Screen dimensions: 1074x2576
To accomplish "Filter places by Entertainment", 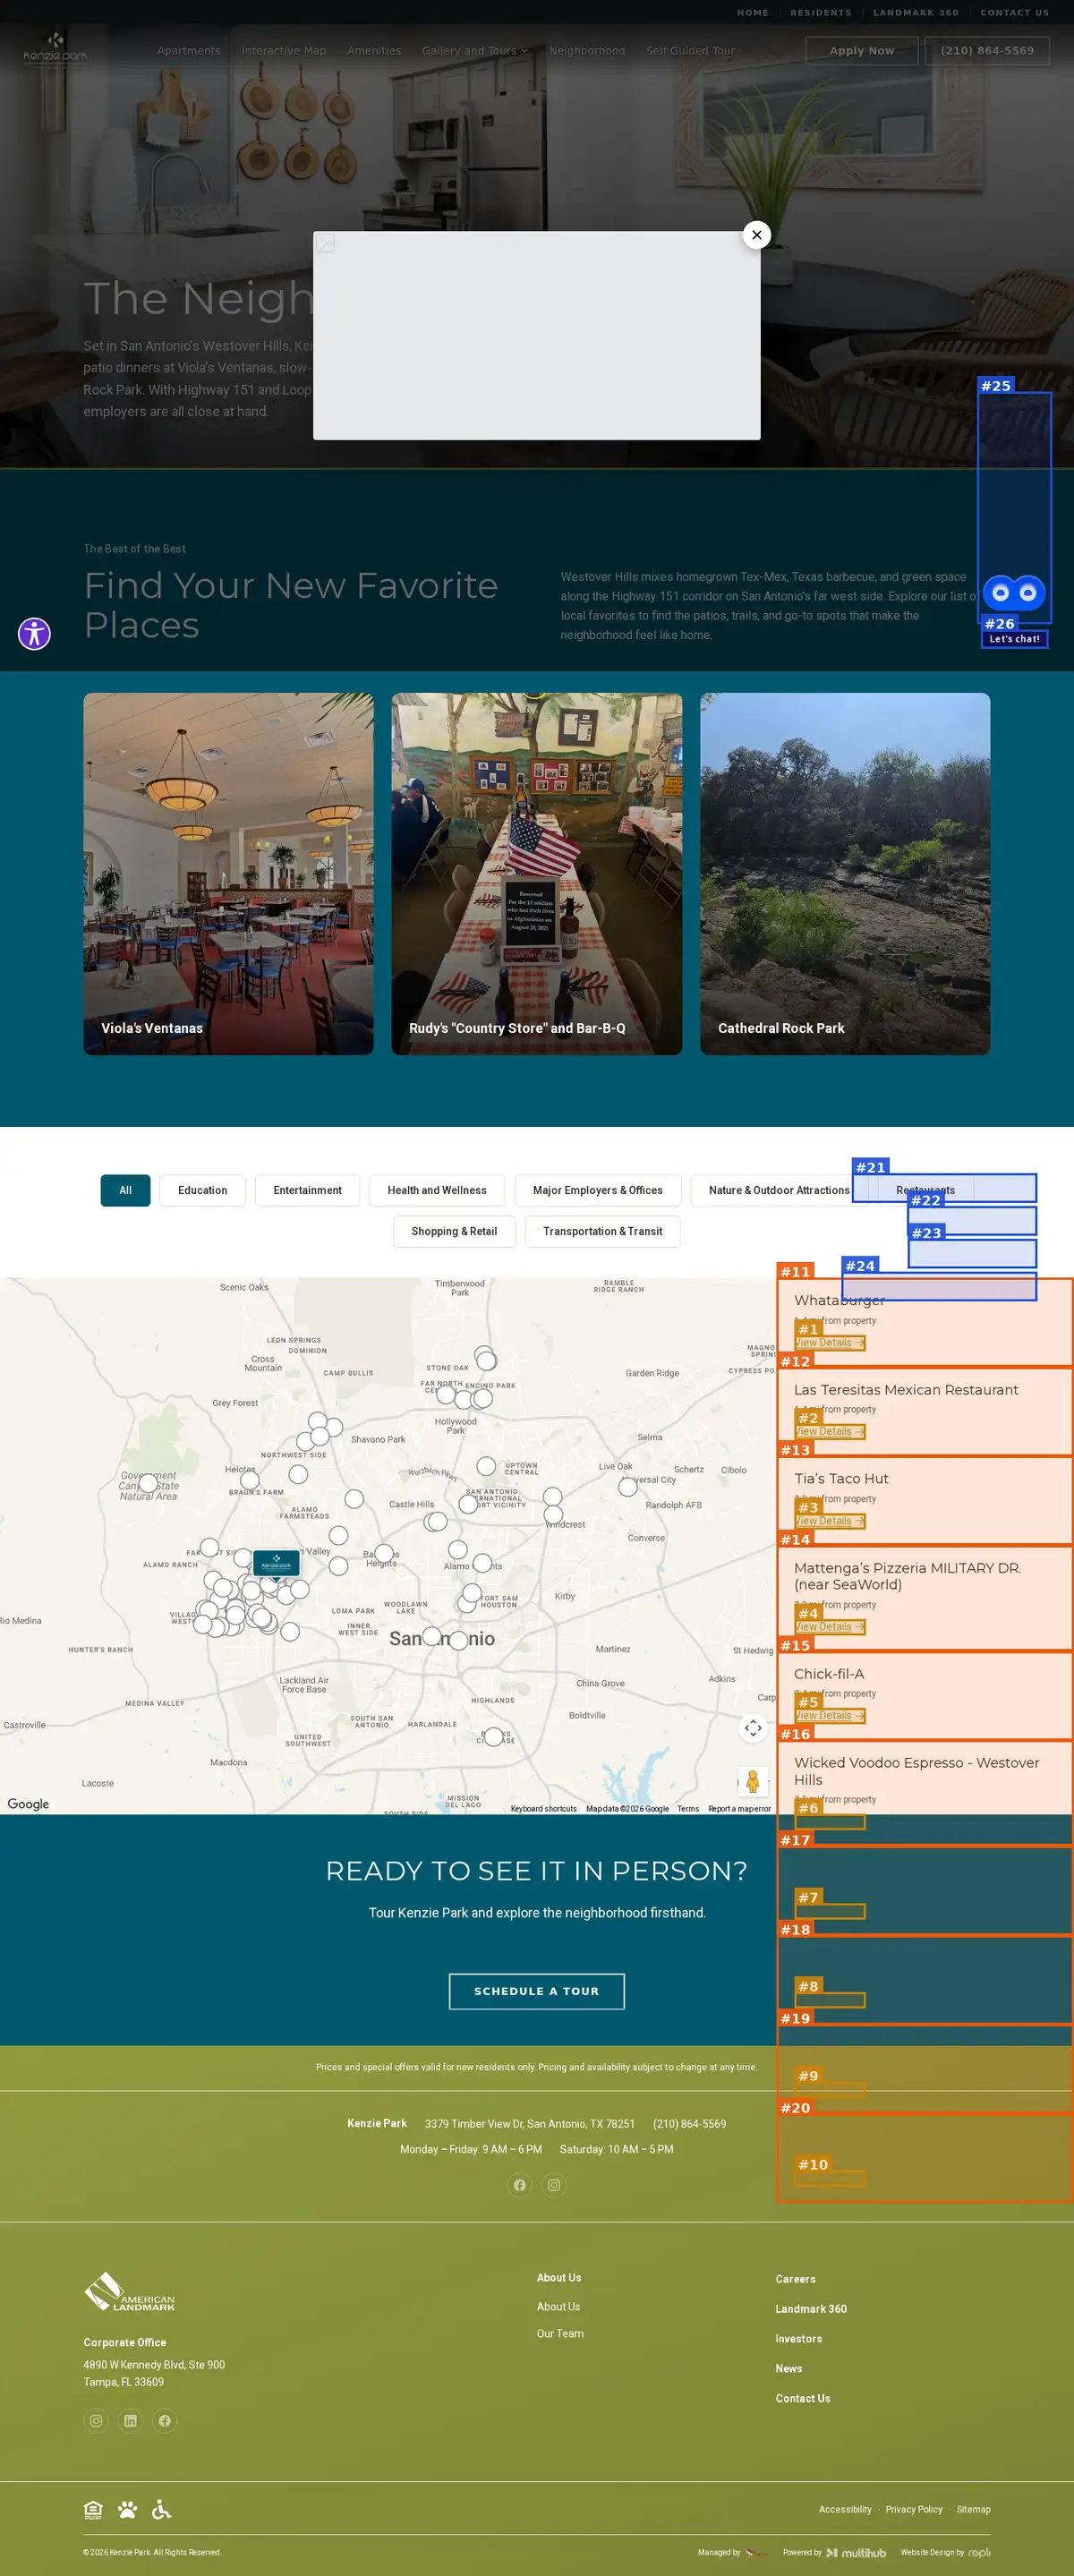I will (307, 1190).
